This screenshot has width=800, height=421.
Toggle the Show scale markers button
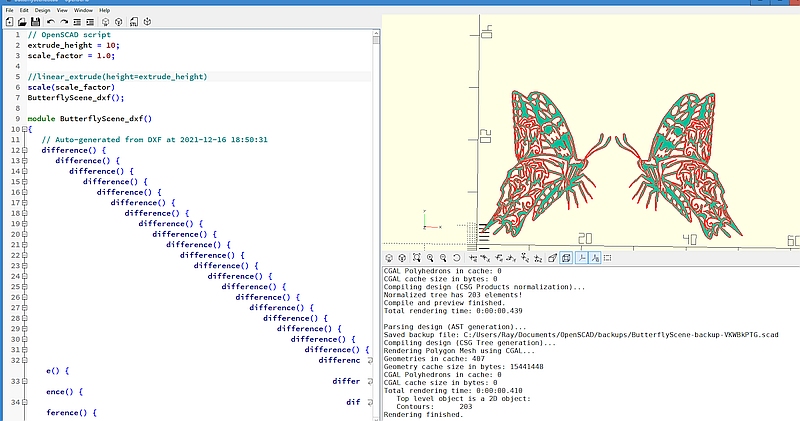594,258
